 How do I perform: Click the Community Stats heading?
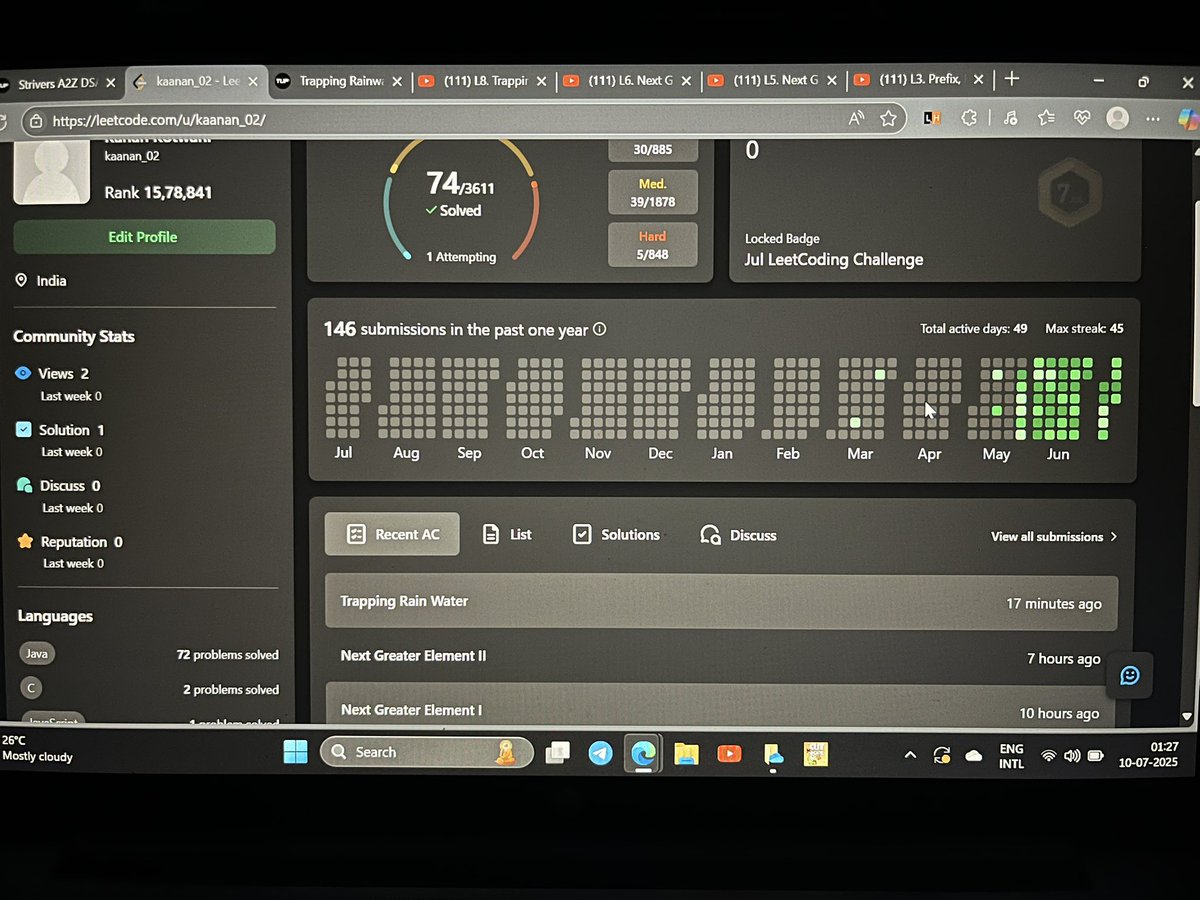74,336
